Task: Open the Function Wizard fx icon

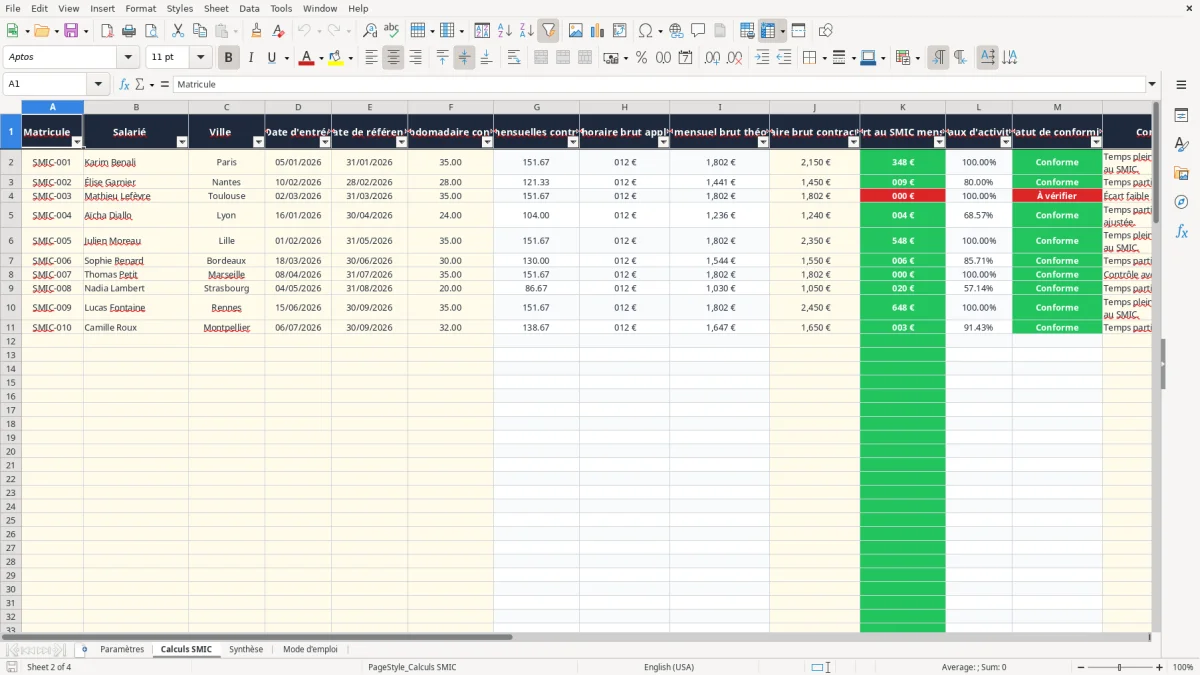Action: pyautogui.click(x=125, y=85)
